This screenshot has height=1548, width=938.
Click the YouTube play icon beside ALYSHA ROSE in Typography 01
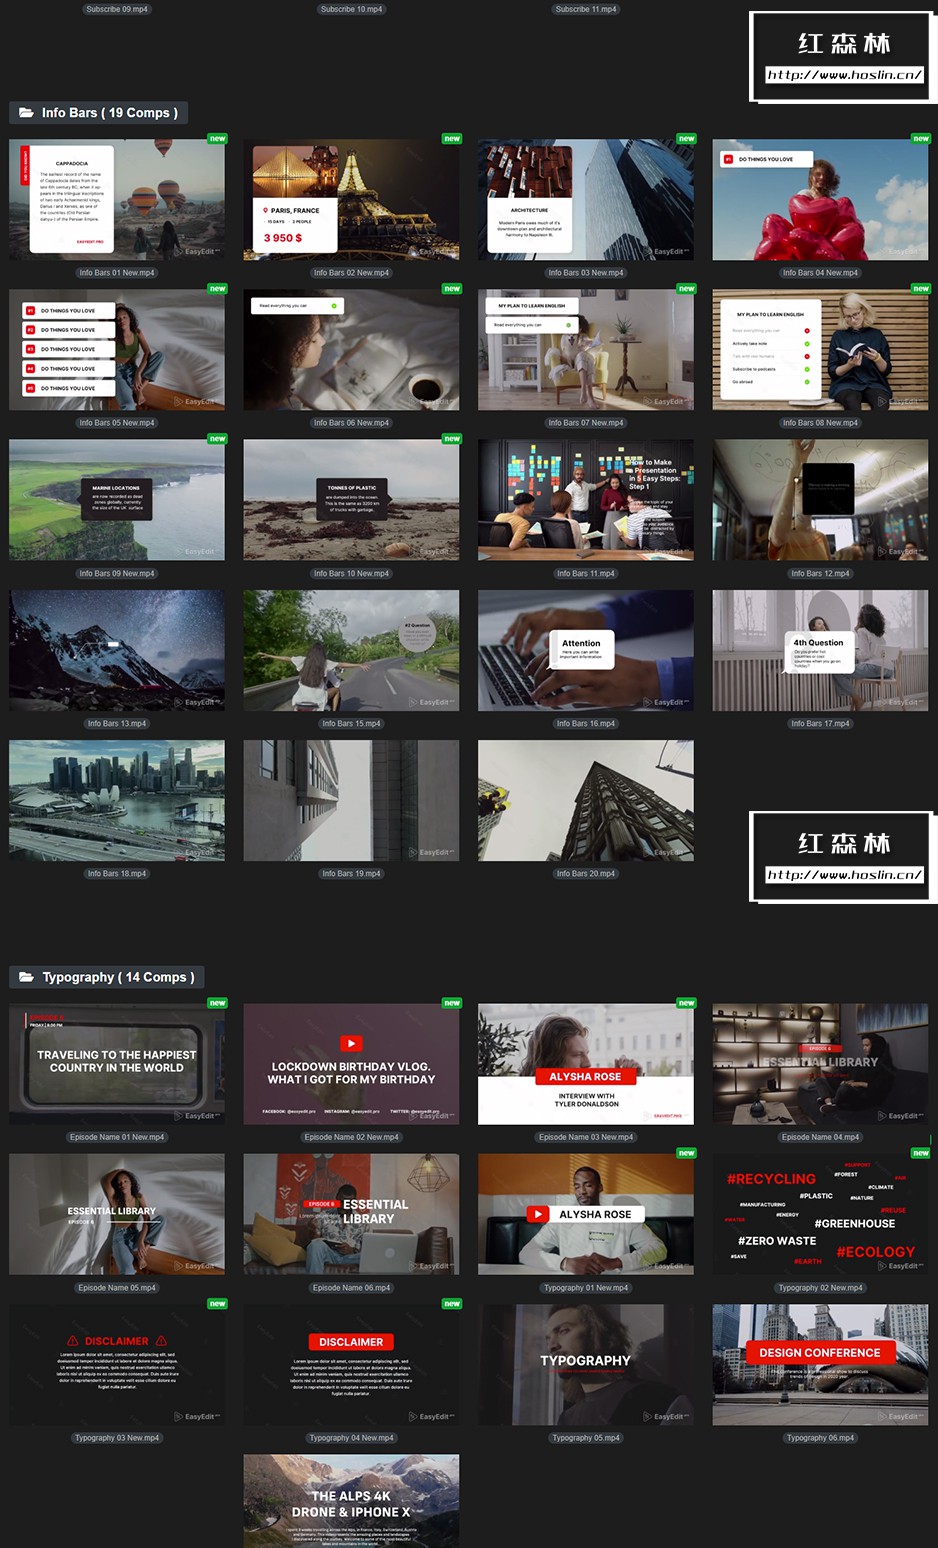click(x=538, y=1214)
